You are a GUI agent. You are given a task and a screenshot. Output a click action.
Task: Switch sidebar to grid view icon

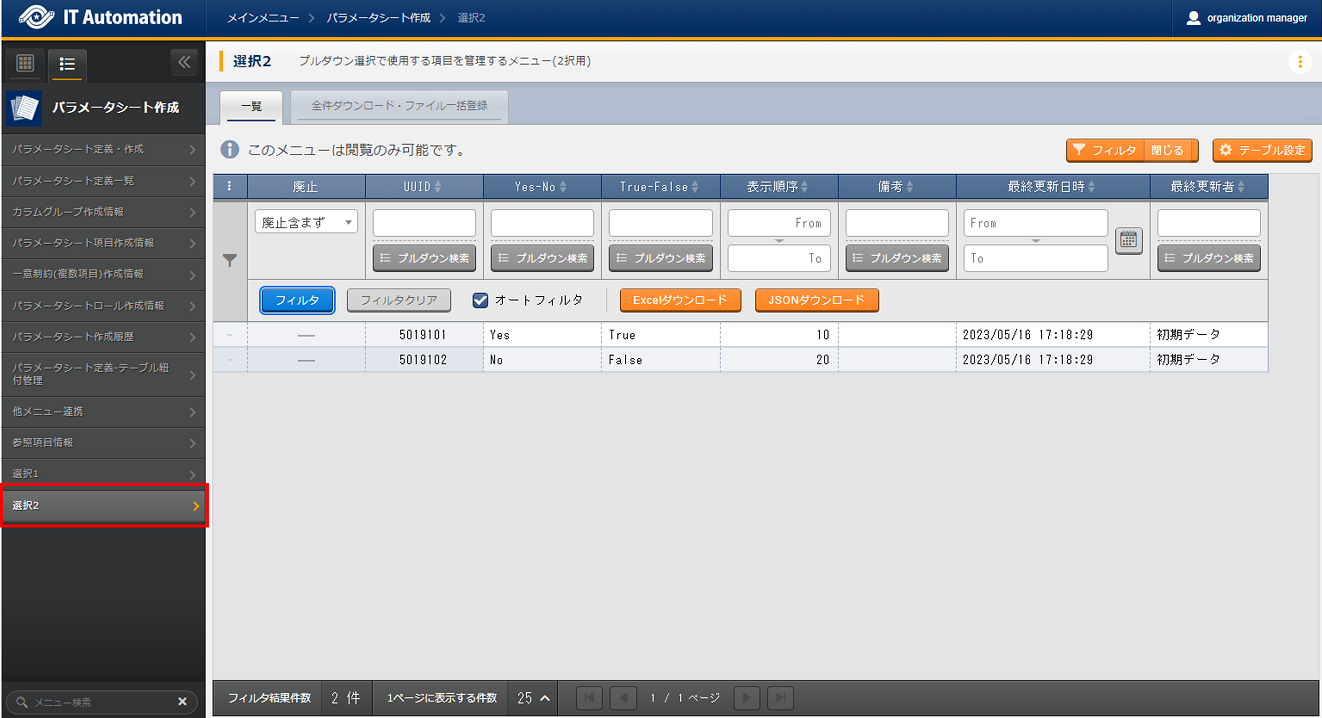point(26,63)
